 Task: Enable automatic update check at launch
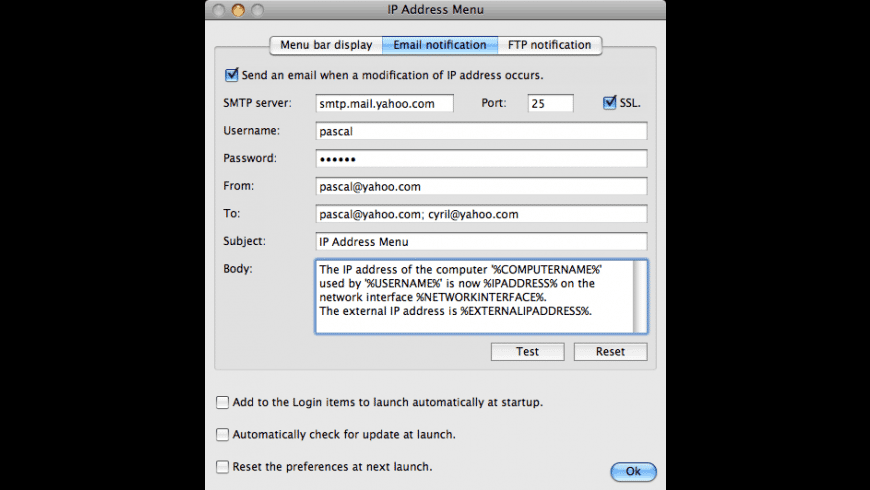tap(222, 435)
